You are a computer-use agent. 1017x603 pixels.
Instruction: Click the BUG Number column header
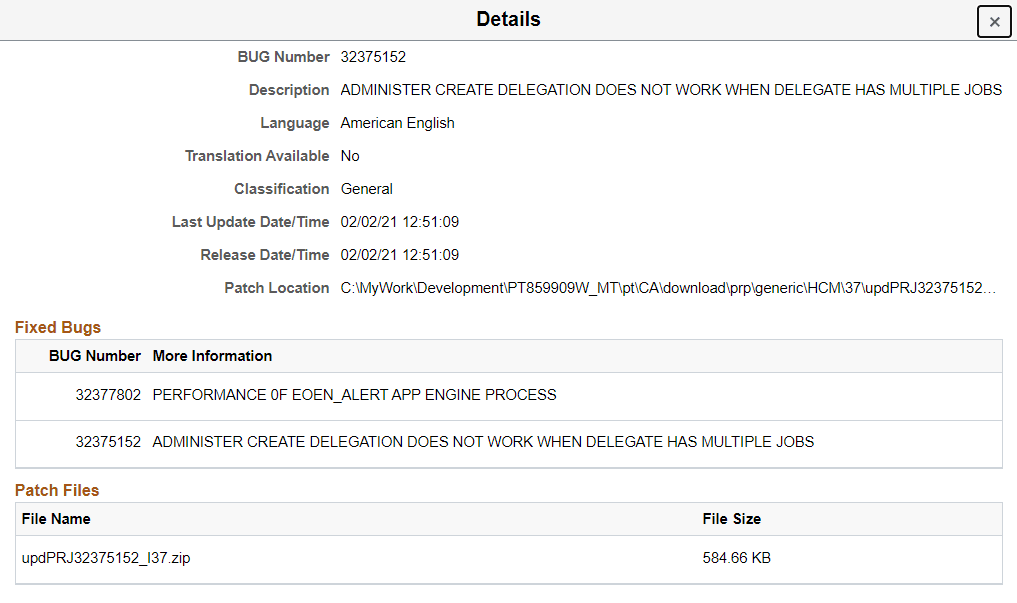point(94,355)
